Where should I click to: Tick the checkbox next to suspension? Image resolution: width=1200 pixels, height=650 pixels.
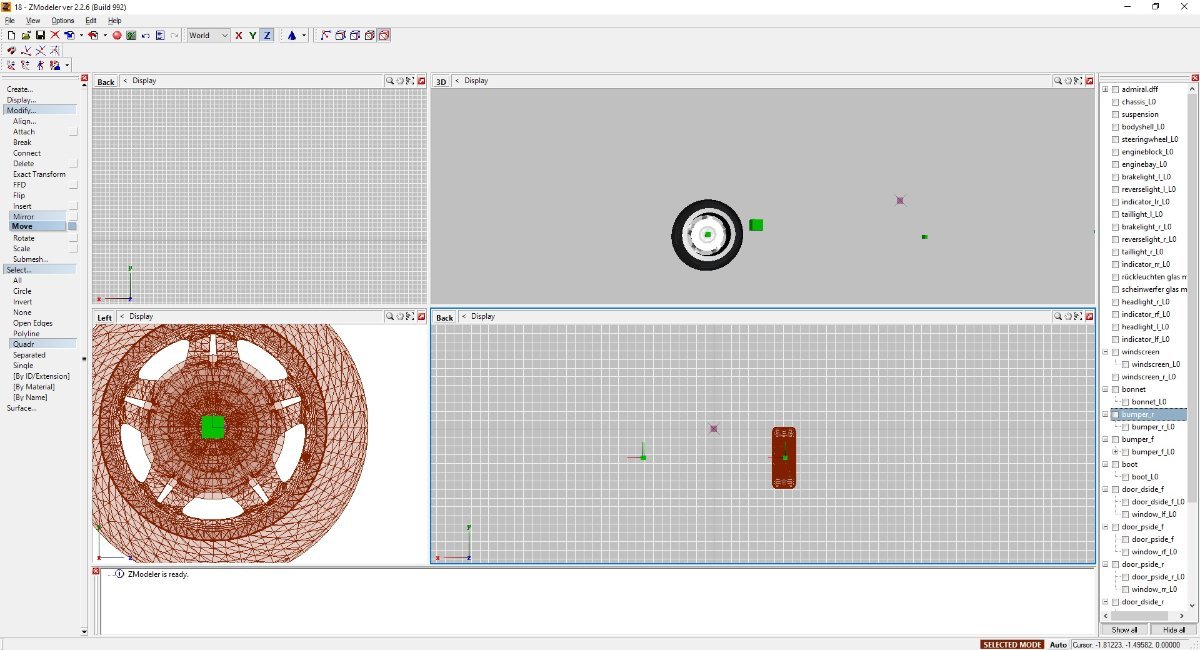coord(1115,114)
